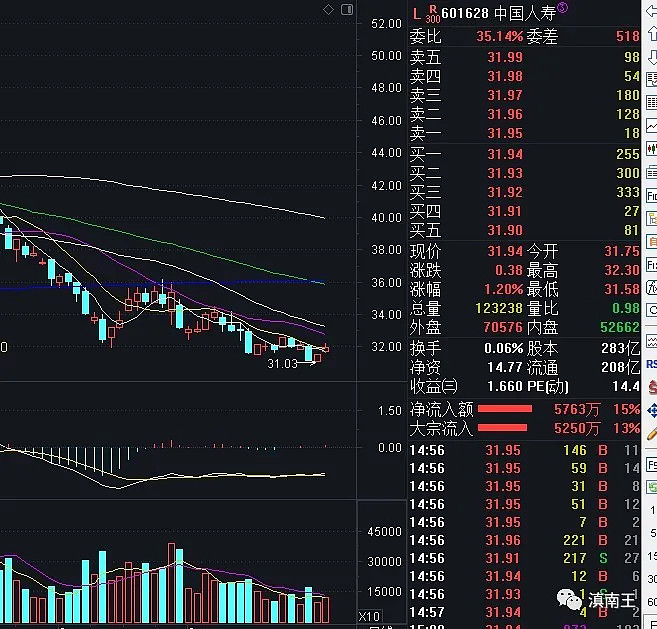Select the 买一 bid row at 31.94
The height and width of the screenshot is (629, 657).
pos(524,154)
